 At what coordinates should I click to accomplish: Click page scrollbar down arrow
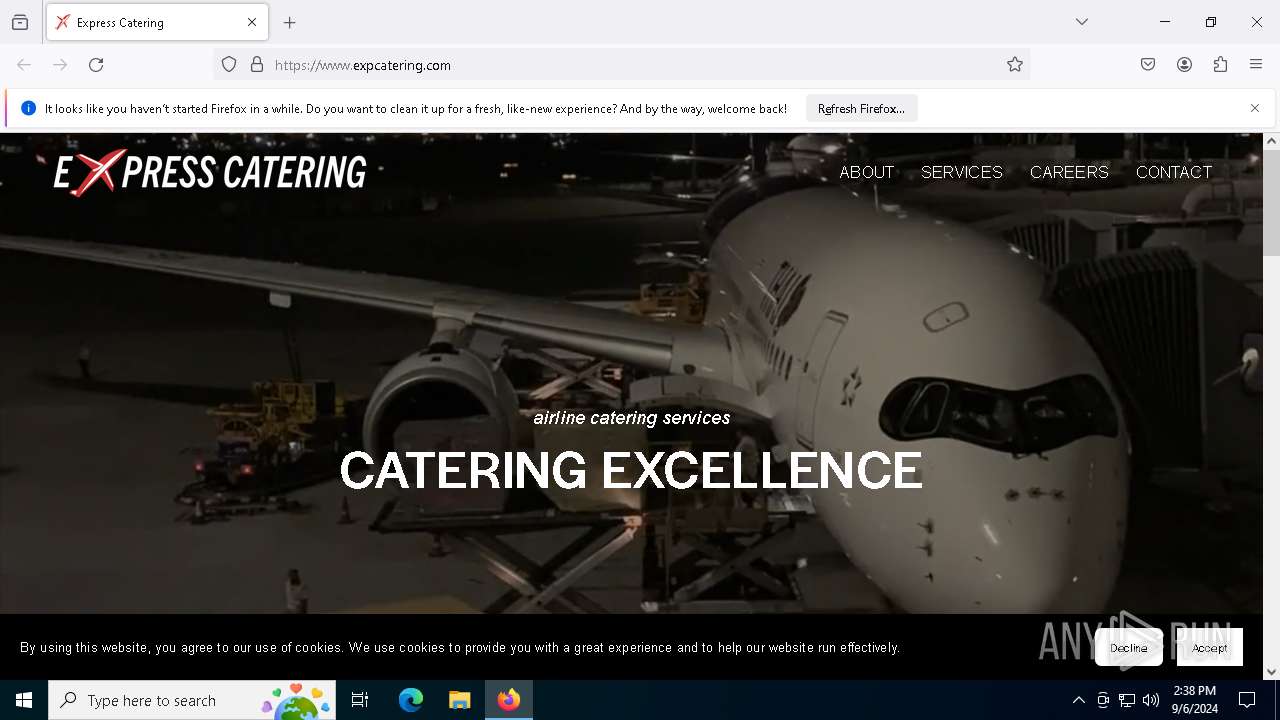(x=1271, y=672)
